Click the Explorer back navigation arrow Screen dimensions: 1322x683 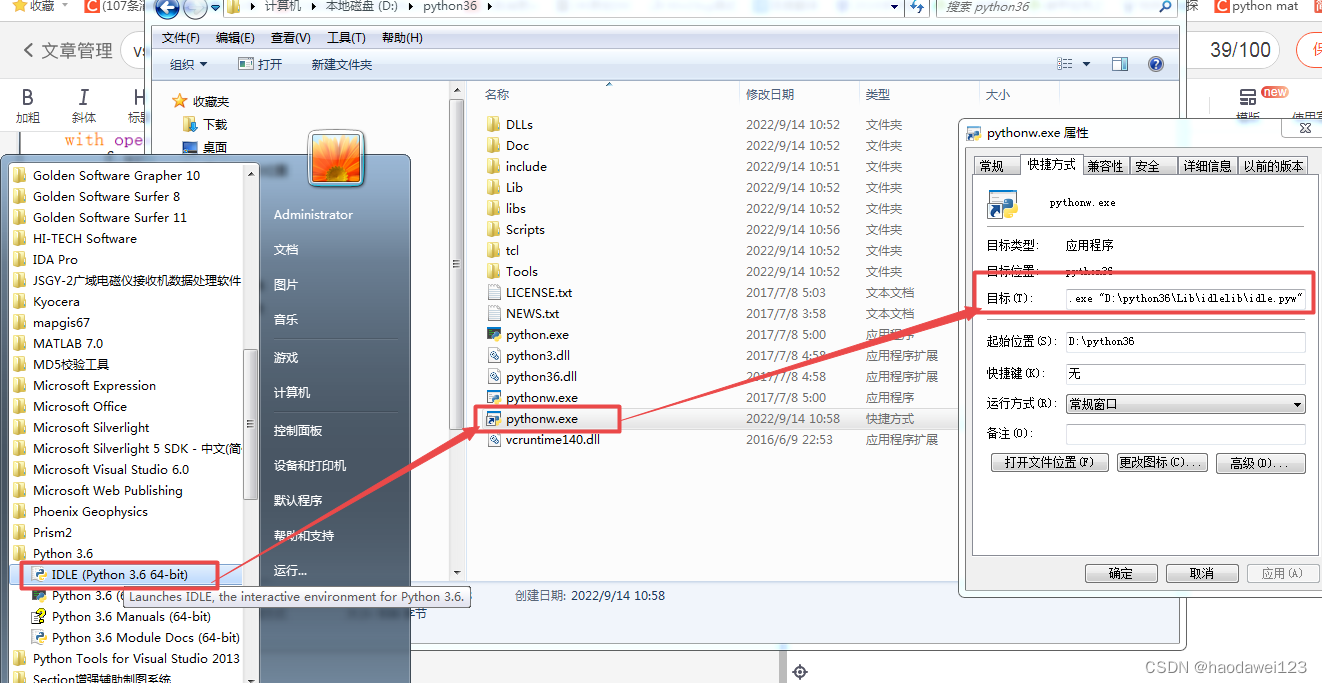coord(168,9)
